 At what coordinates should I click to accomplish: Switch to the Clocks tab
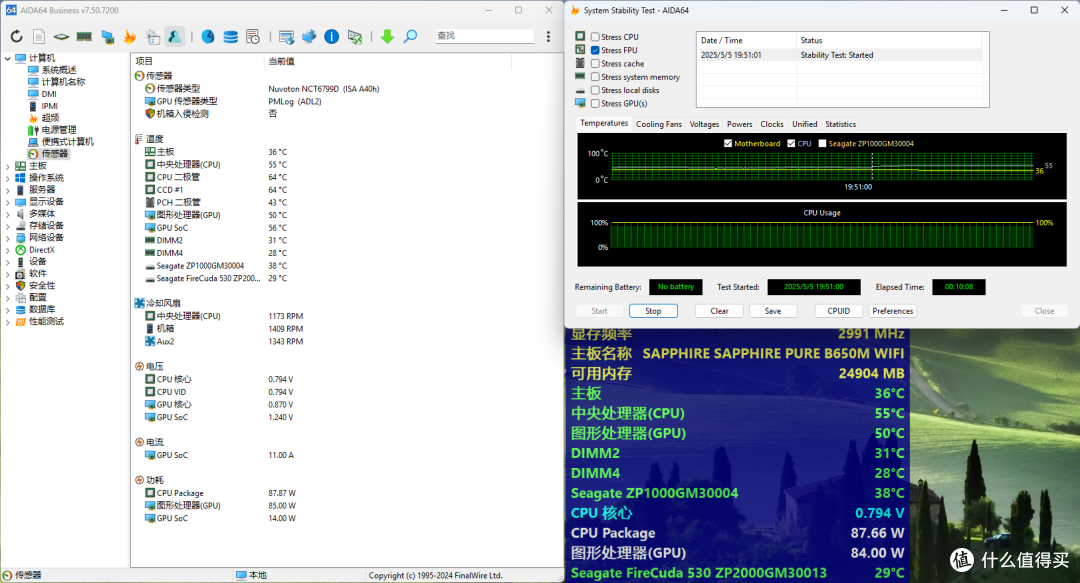[771, 124]
